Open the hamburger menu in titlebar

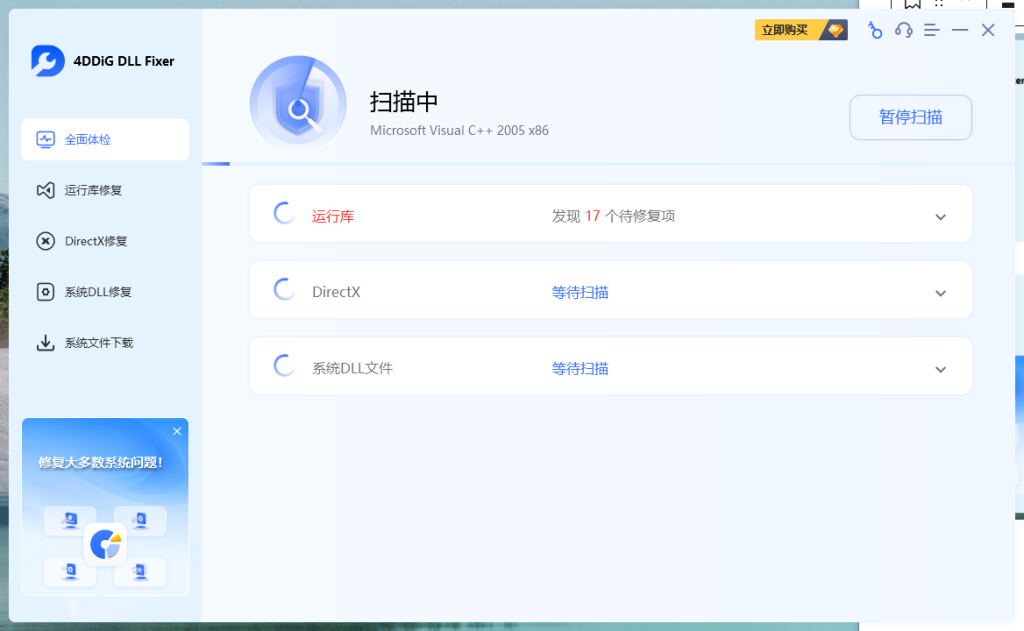(931, 31)
